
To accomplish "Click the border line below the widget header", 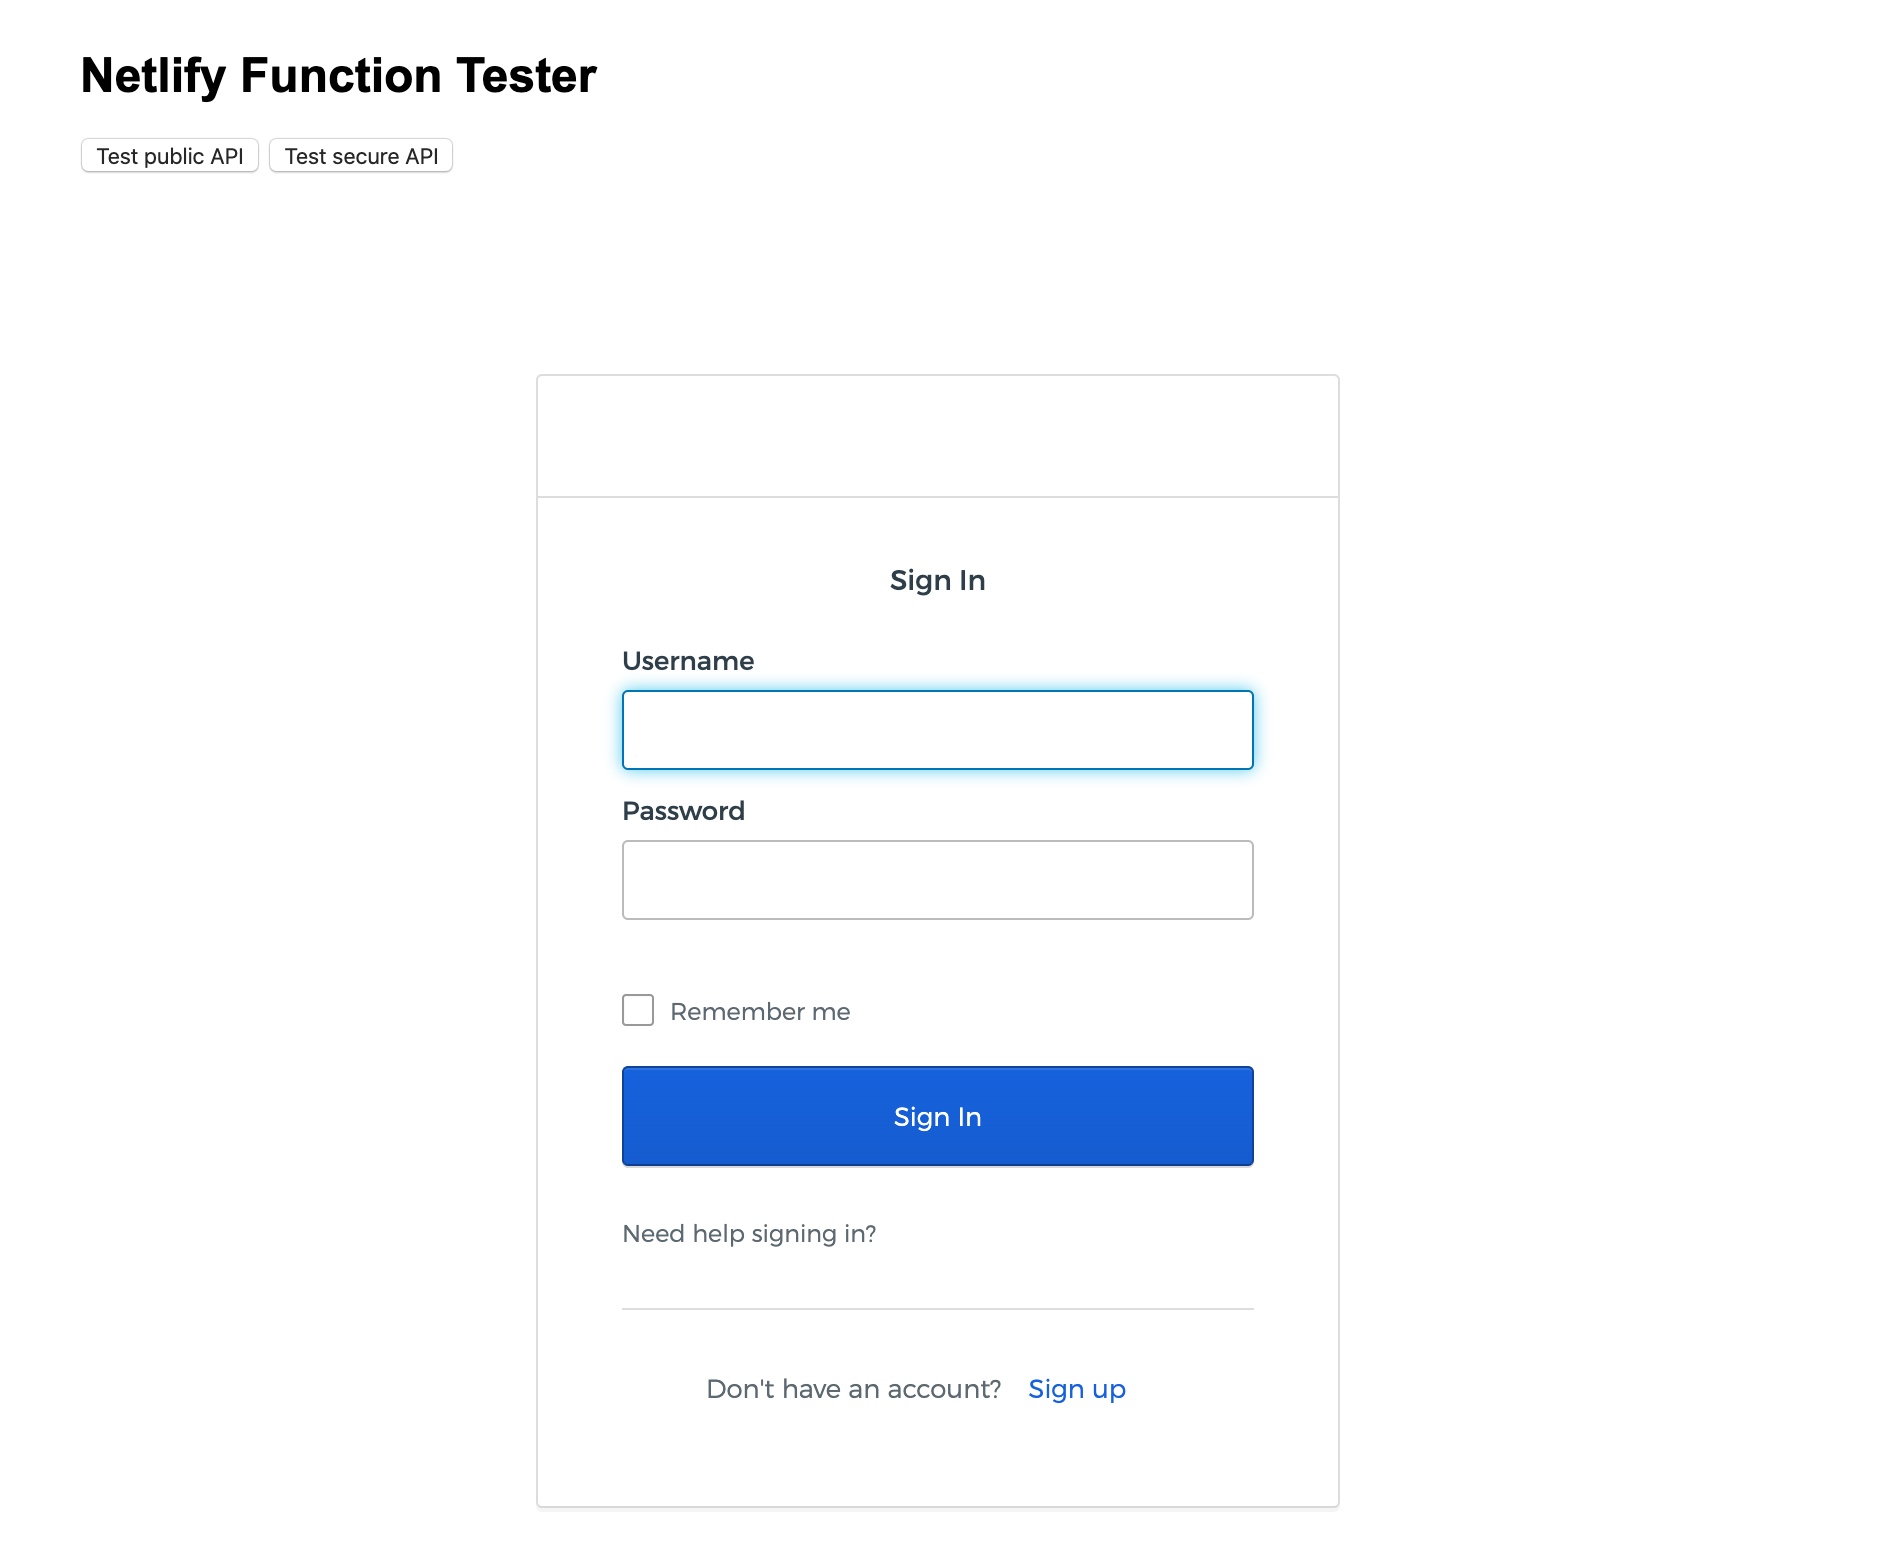I will coord(937,497).
